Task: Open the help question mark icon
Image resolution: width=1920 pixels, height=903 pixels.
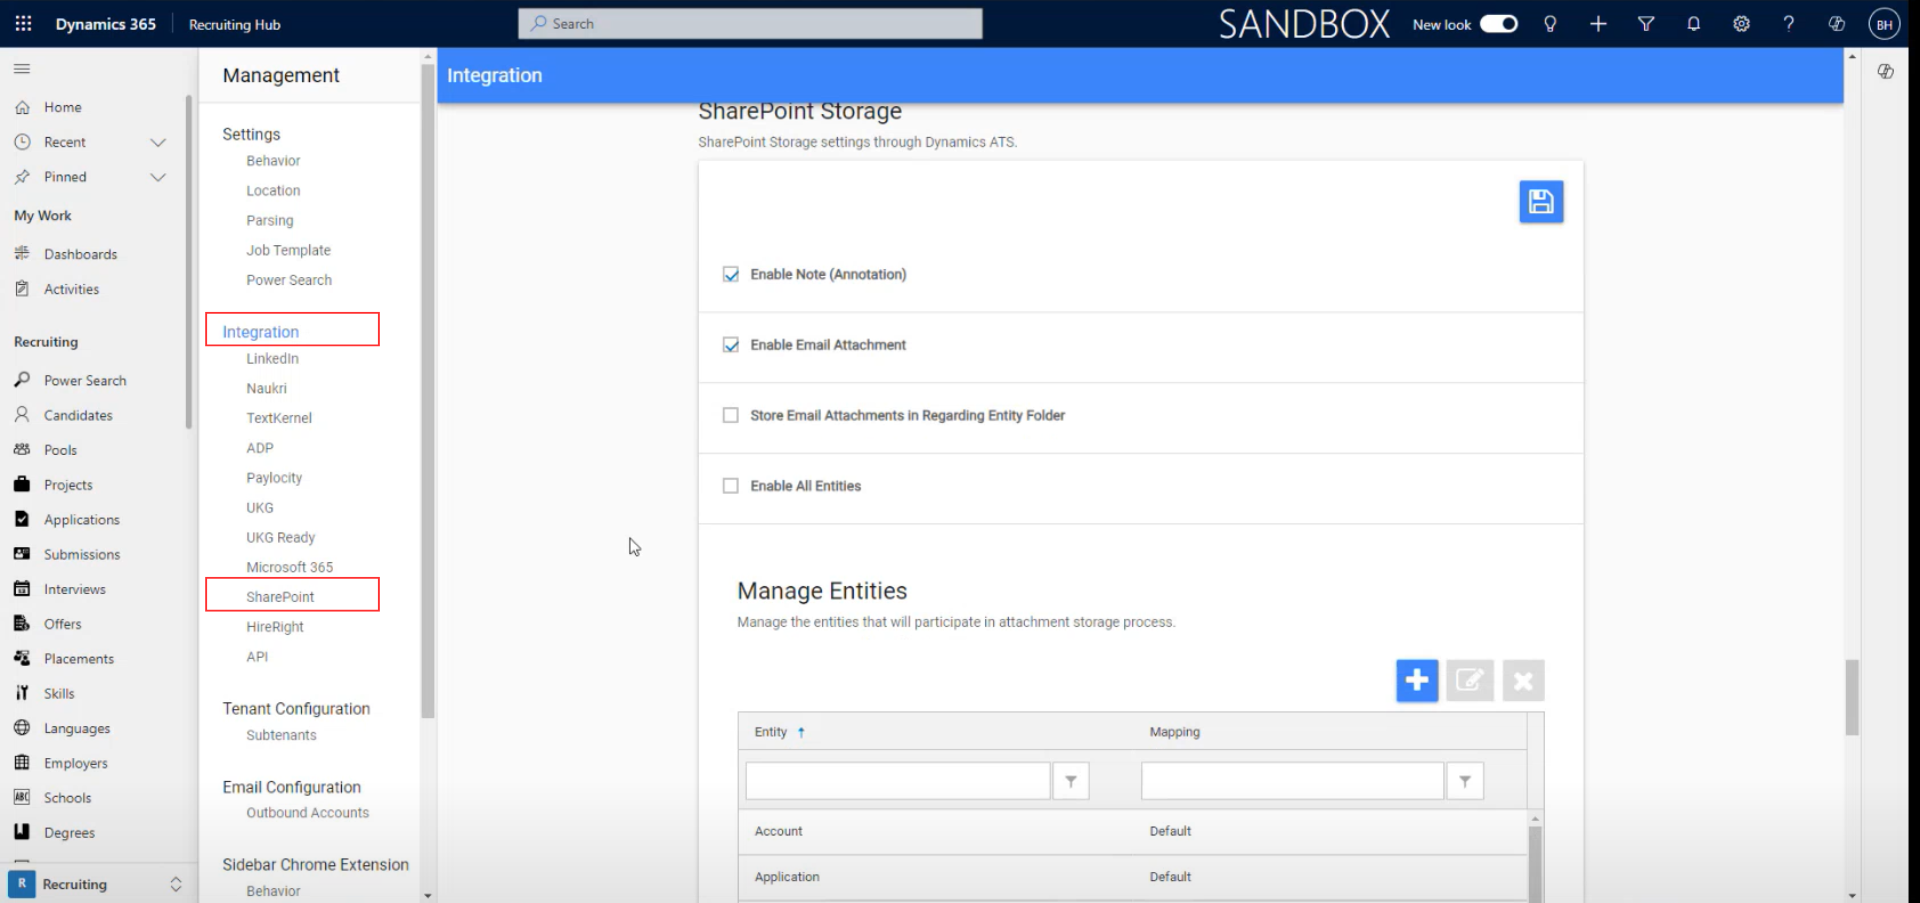Action: [x=1788, y=24]
